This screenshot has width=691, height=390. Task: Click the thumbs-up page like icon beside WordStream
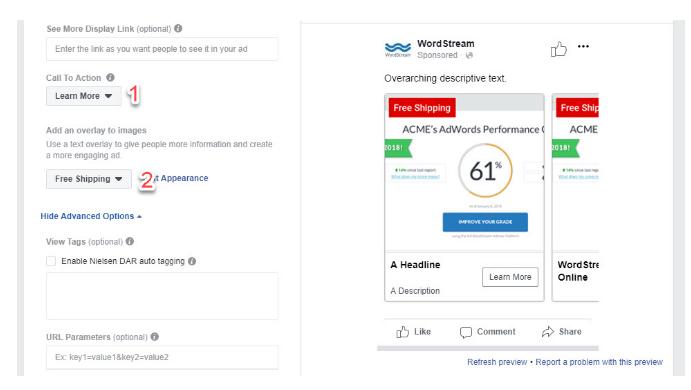(558, 48)
